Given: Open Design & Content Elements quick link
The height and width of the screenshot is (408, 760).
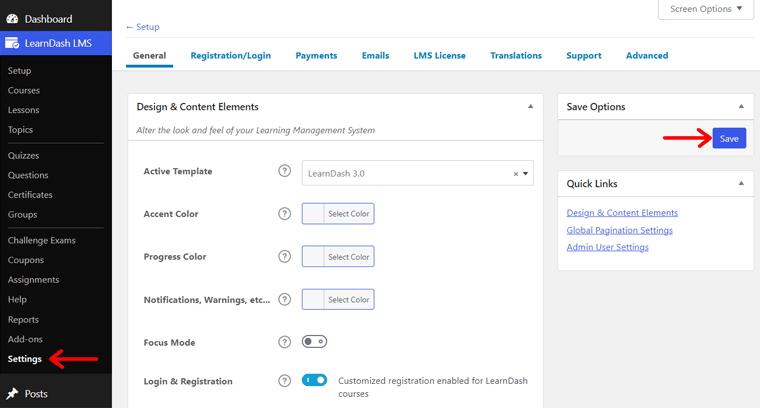Looking at the screenshot, I should 622,213.
